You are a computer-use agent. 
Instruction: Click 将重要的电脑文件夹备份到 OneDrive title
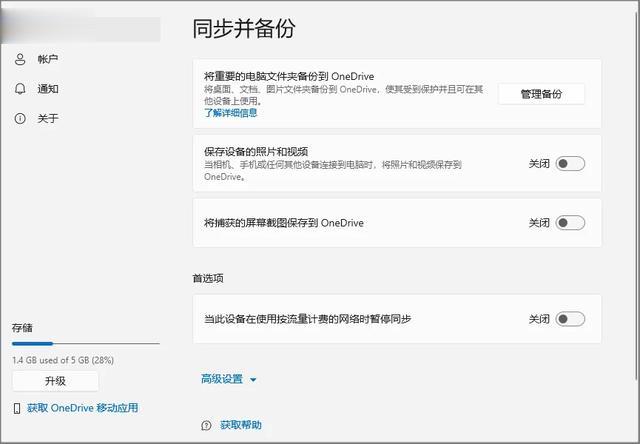tap(289, 76)
